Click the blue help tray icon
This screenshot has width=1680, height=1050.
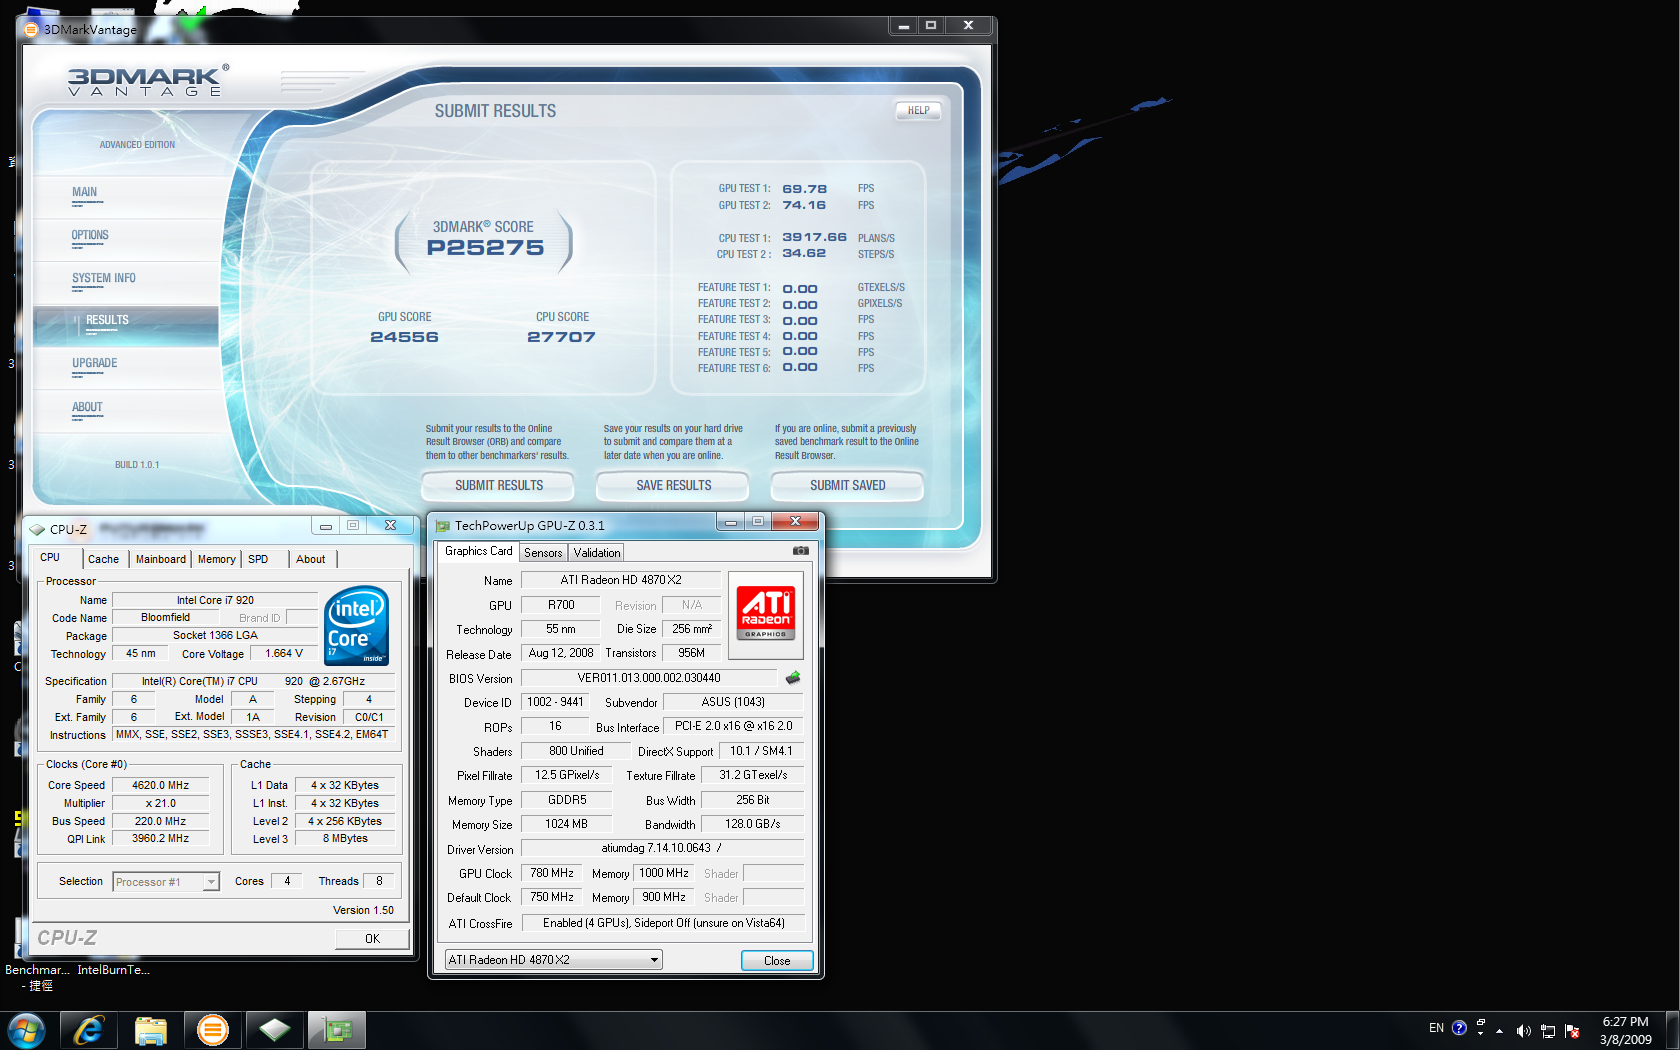1459,1028
